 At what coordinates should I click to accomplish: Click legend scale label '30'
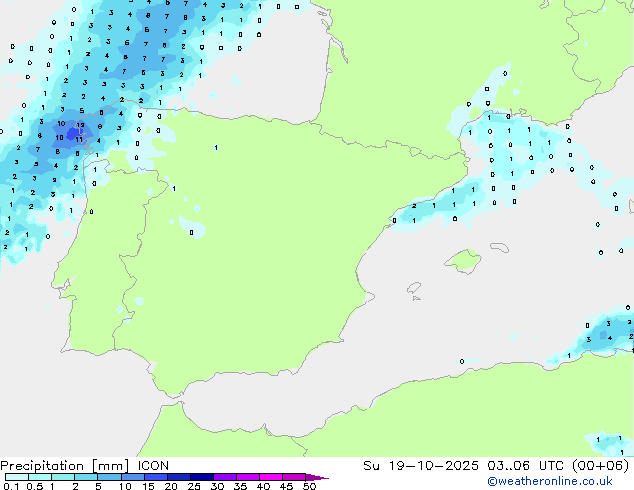point(217,486)
